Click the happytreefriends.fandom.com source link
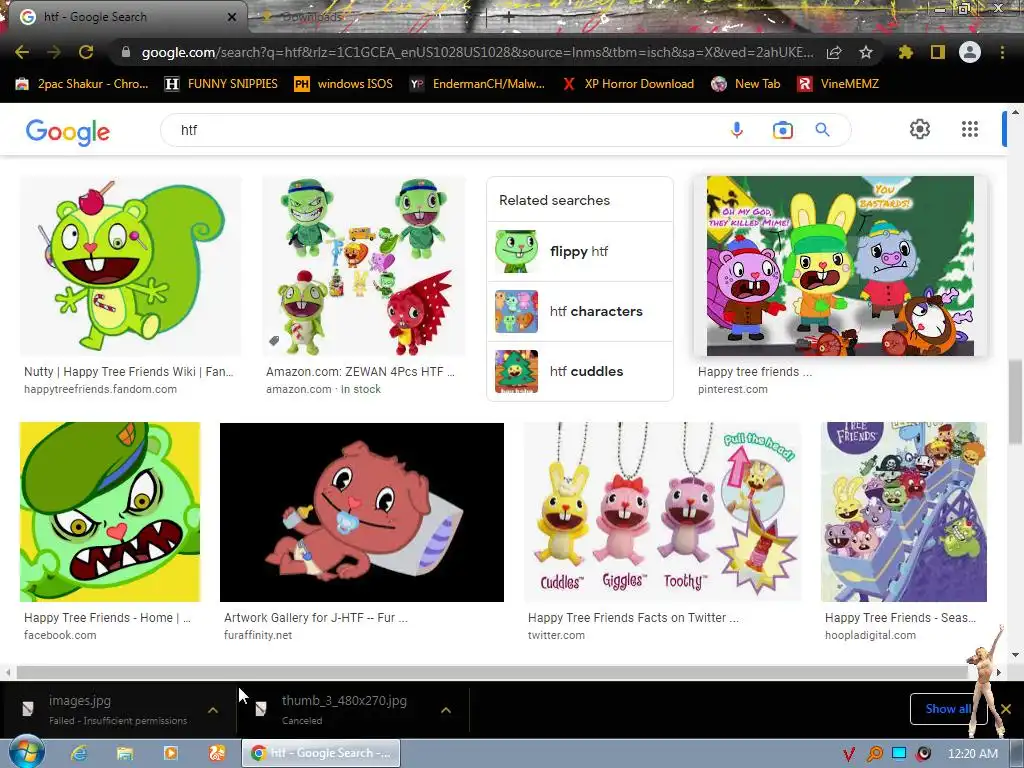Screen dimensions: 1024x768 pyautogui.click(x=101, y=389)
